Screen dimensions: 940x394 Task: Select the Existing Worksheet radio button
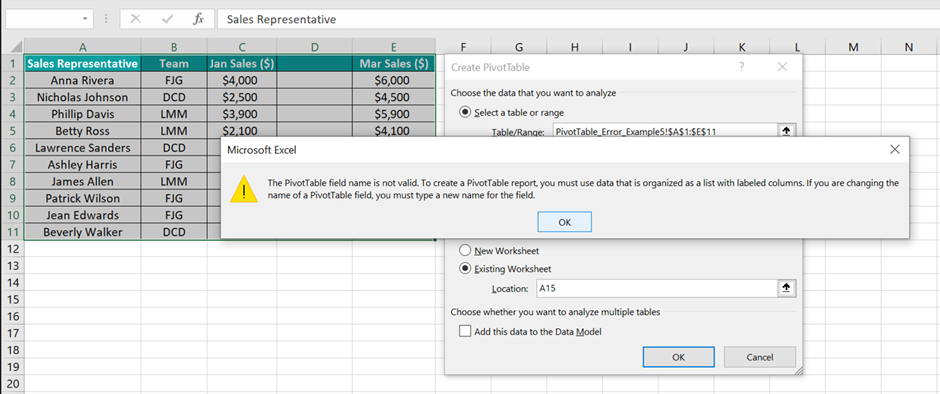pos(465,269)
